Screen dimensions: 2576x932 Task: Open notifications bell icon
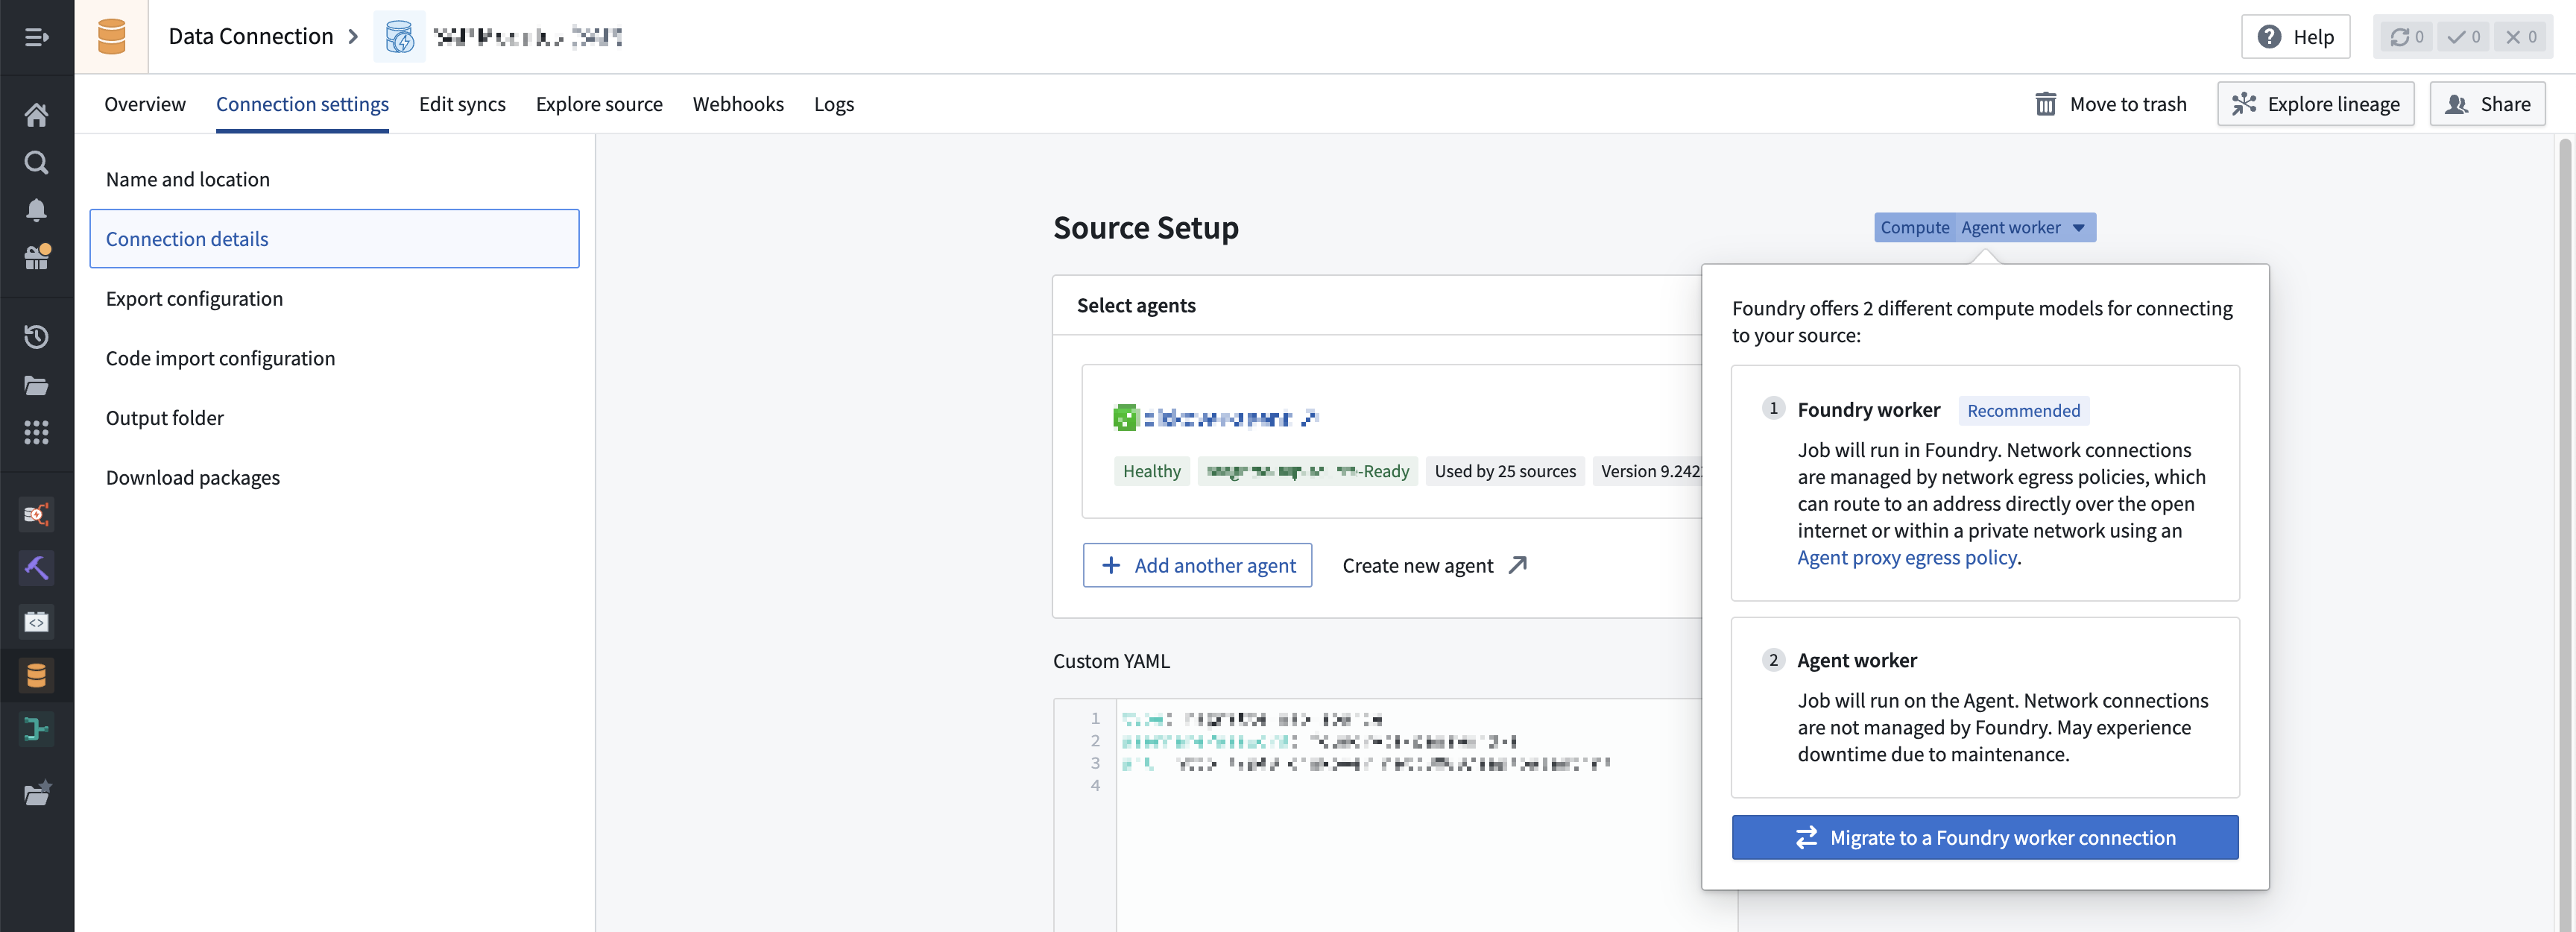[x=36, y=209]
